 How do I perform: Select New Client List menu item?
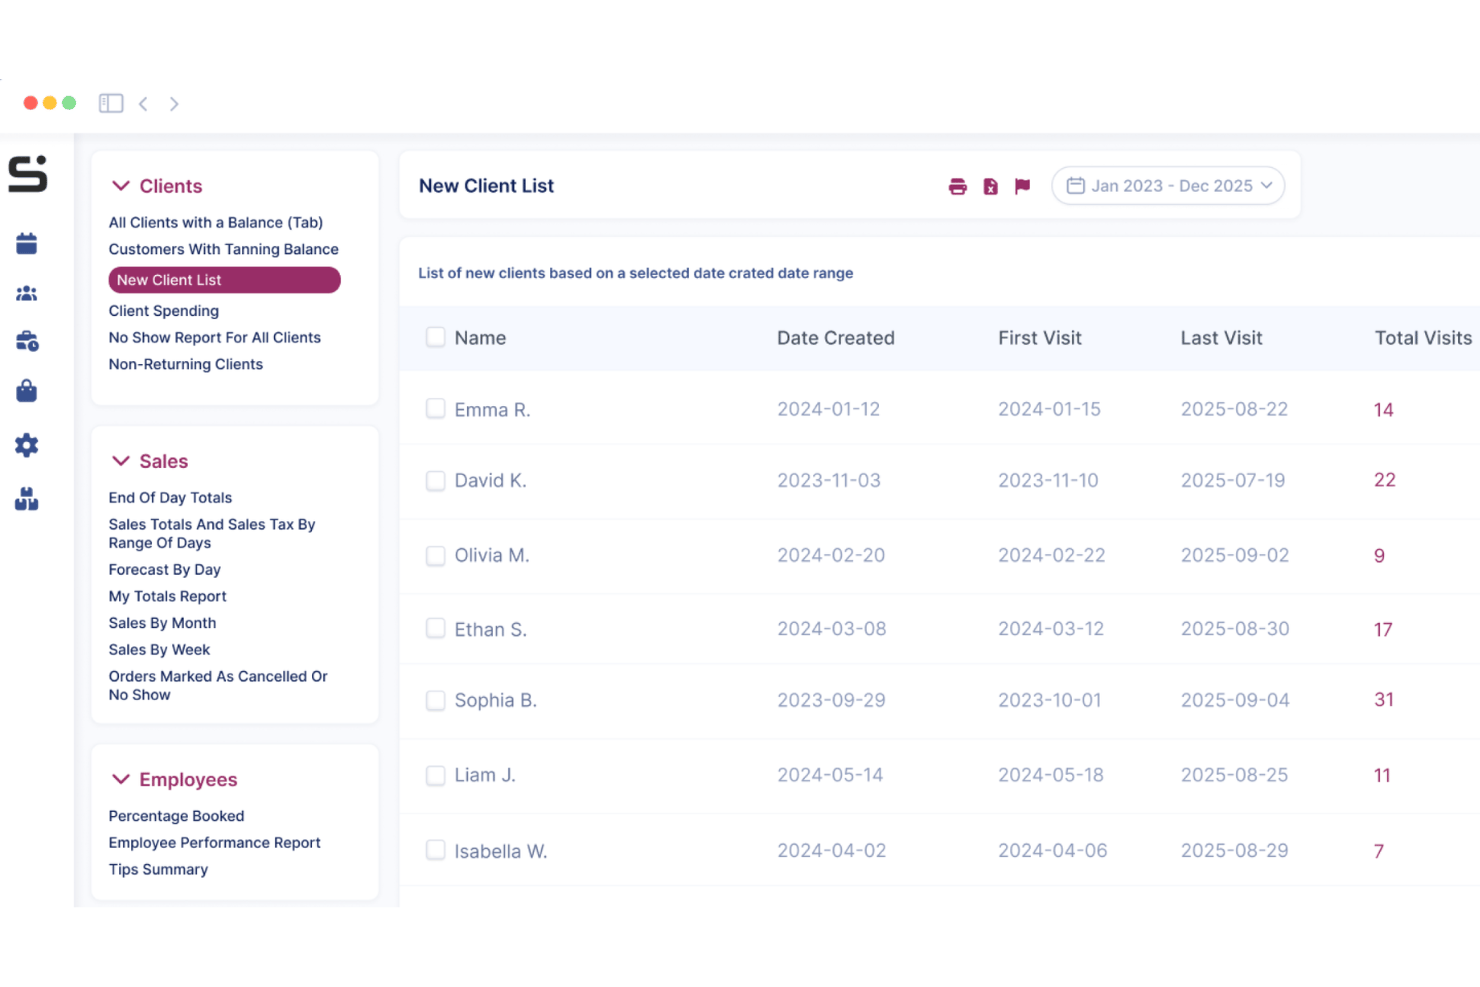tap(225, 280)
